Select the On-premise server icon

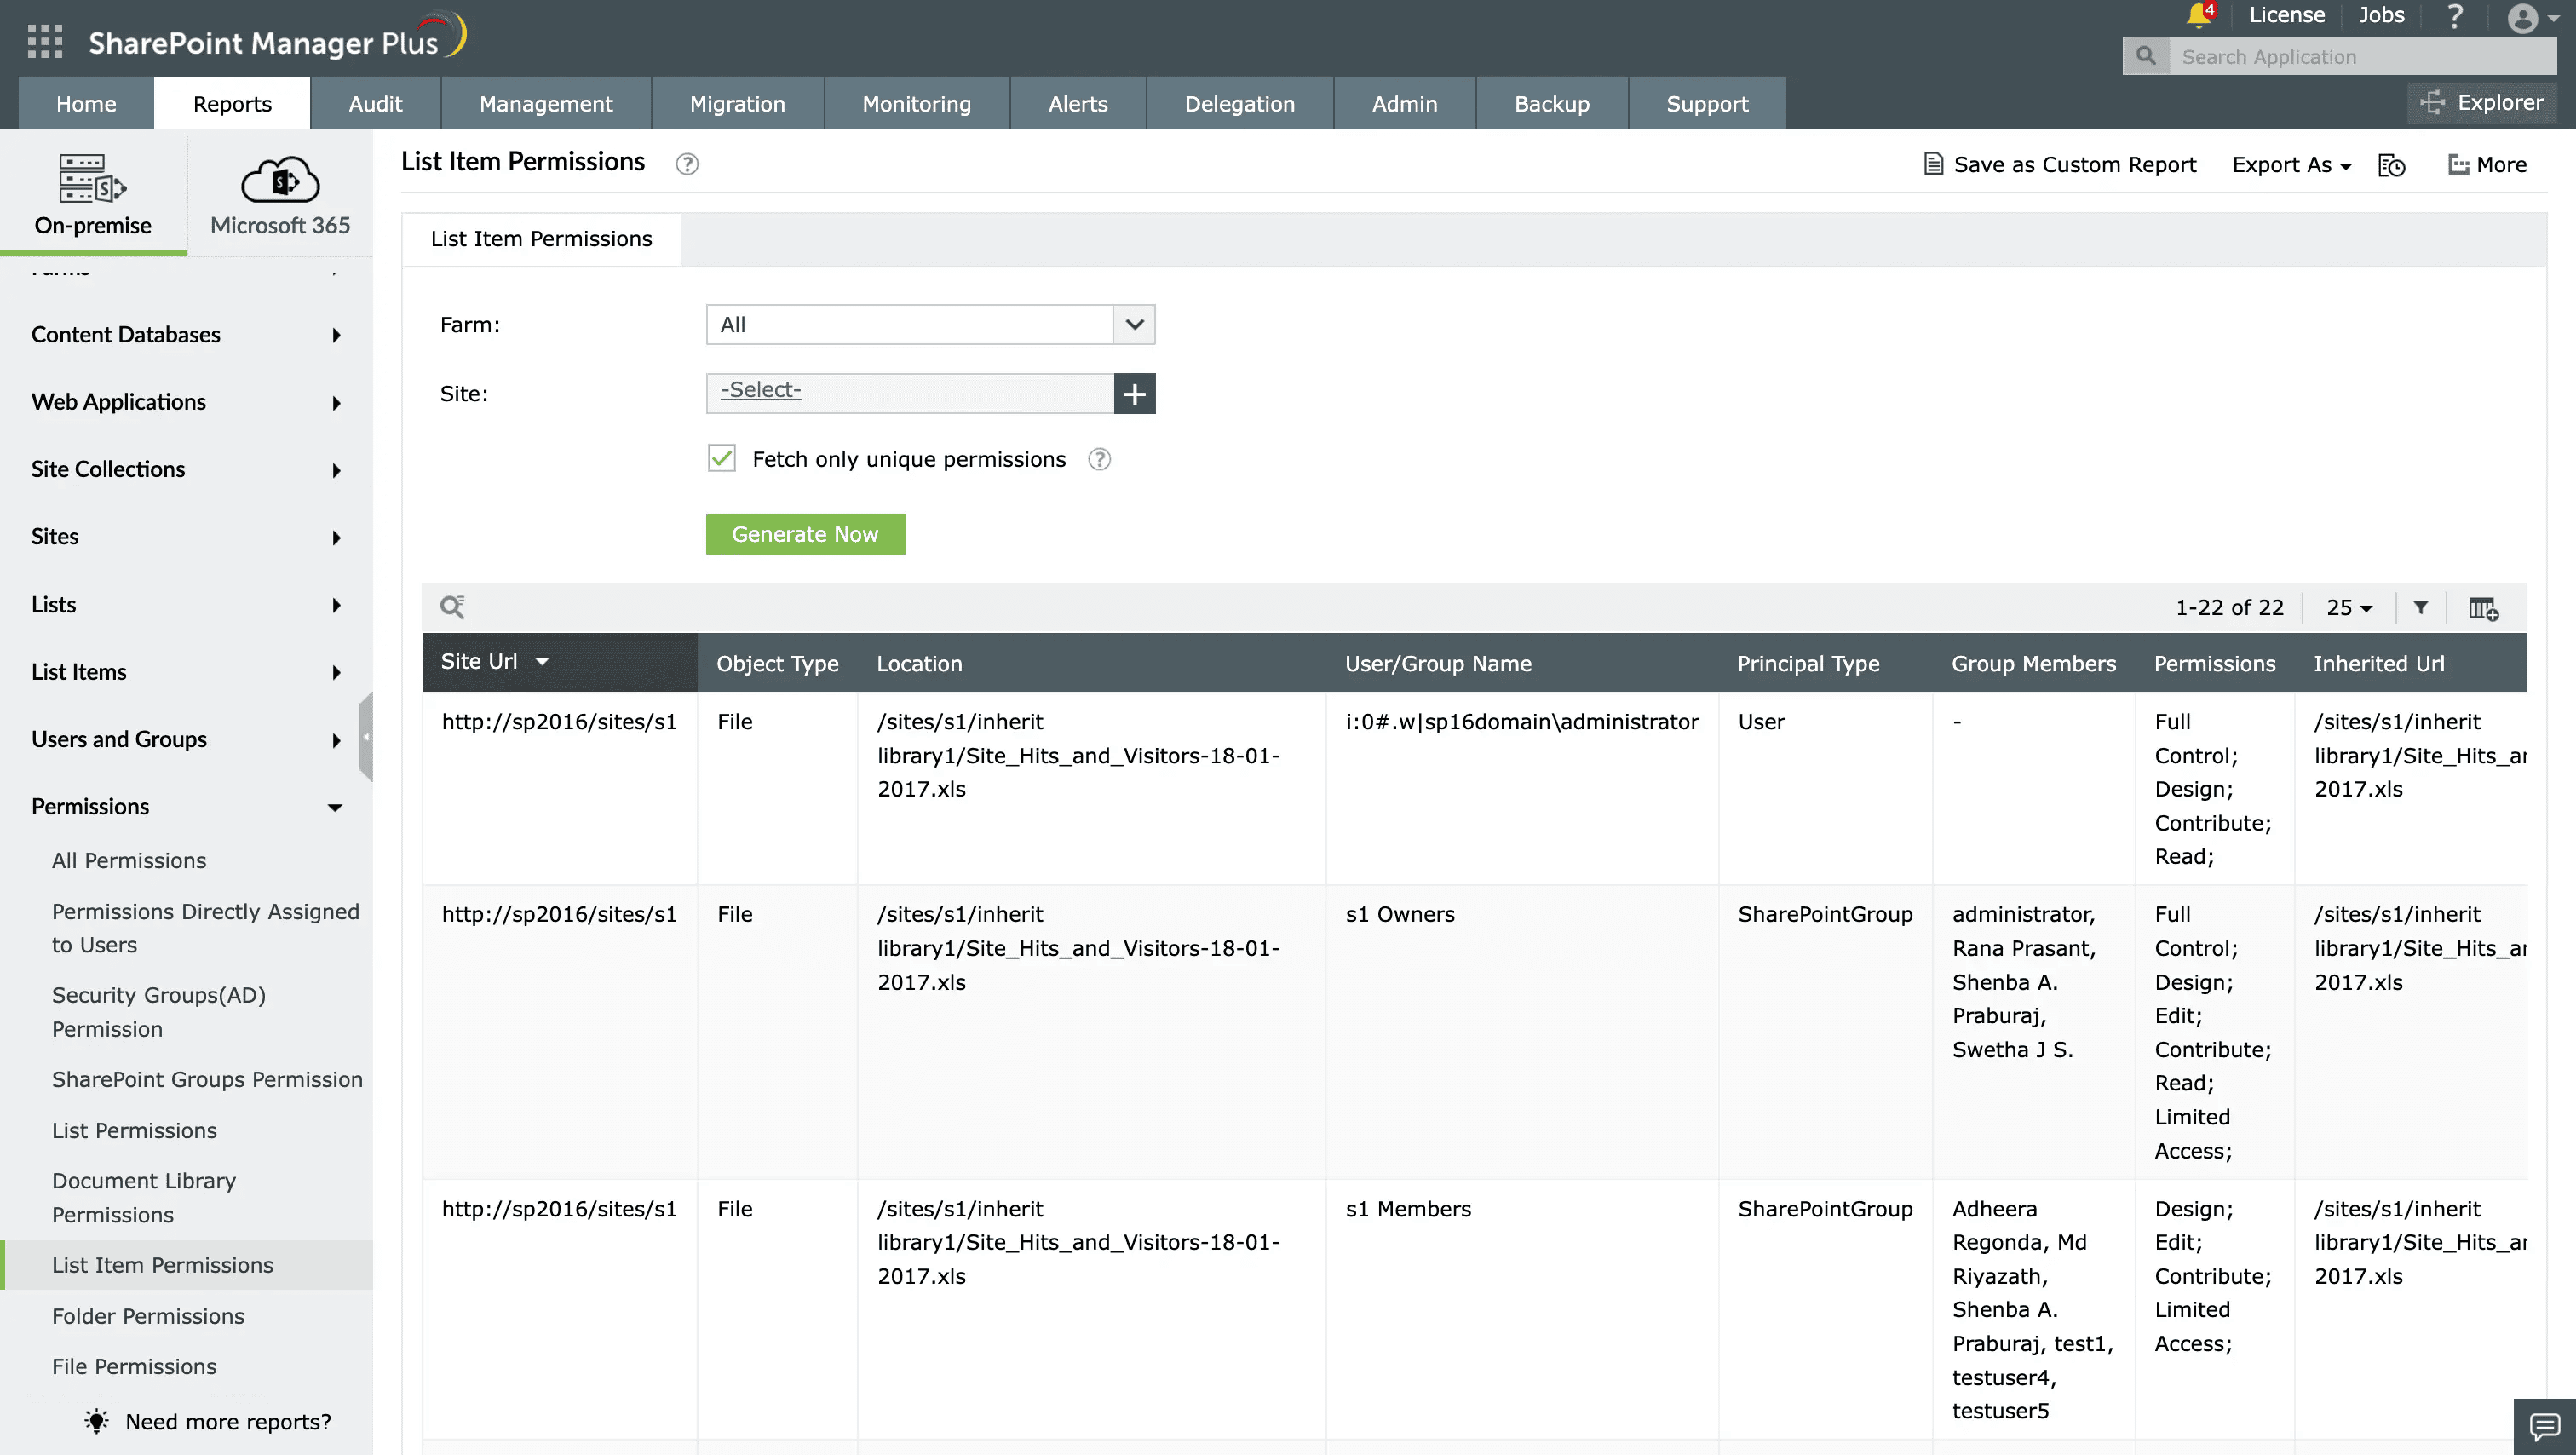tap(92, 180)
